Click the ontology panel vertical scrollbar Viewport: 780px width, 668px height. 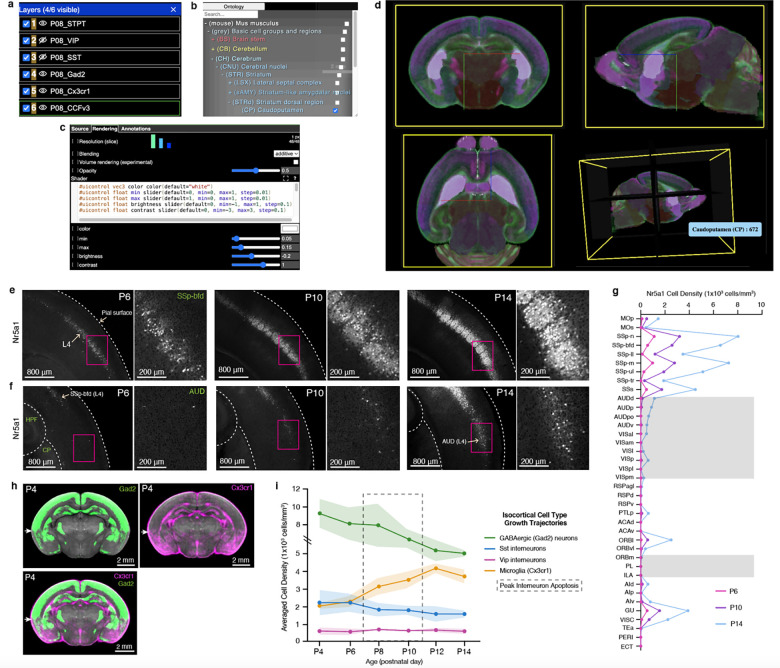click(355, 40)
